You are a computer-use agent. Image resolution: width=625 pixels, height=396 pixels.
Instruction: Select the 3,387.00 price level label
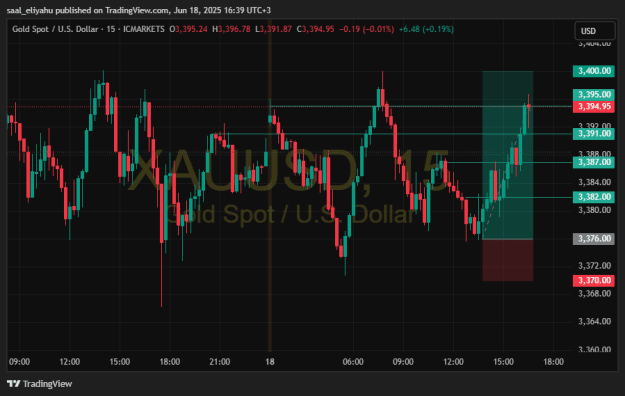click(x=594, y=162)
